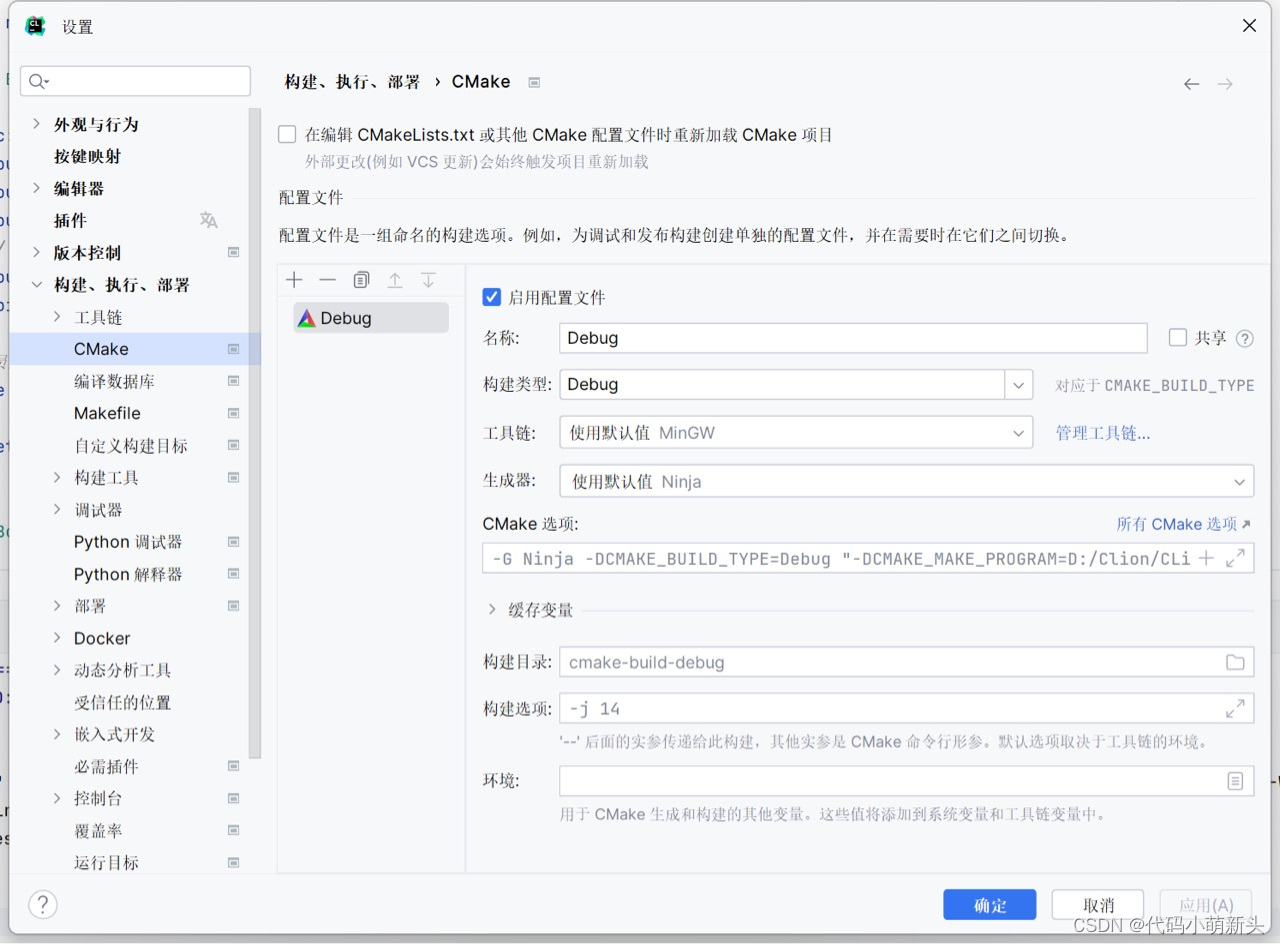The image size is (1280, 944).
Task: Click the help question mark button
Action: (x=42, y=905)
